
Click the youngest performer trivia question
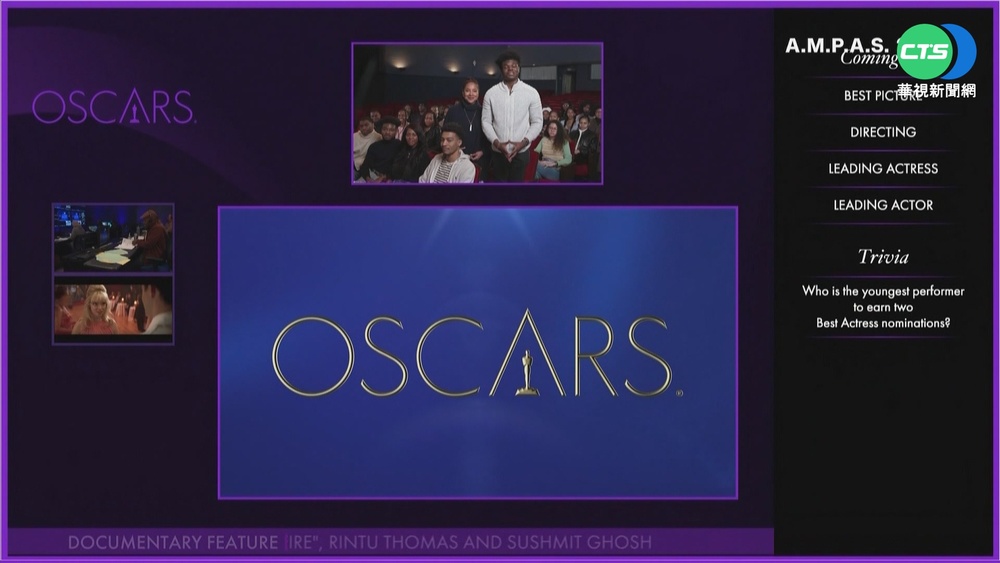coord(882,307)
